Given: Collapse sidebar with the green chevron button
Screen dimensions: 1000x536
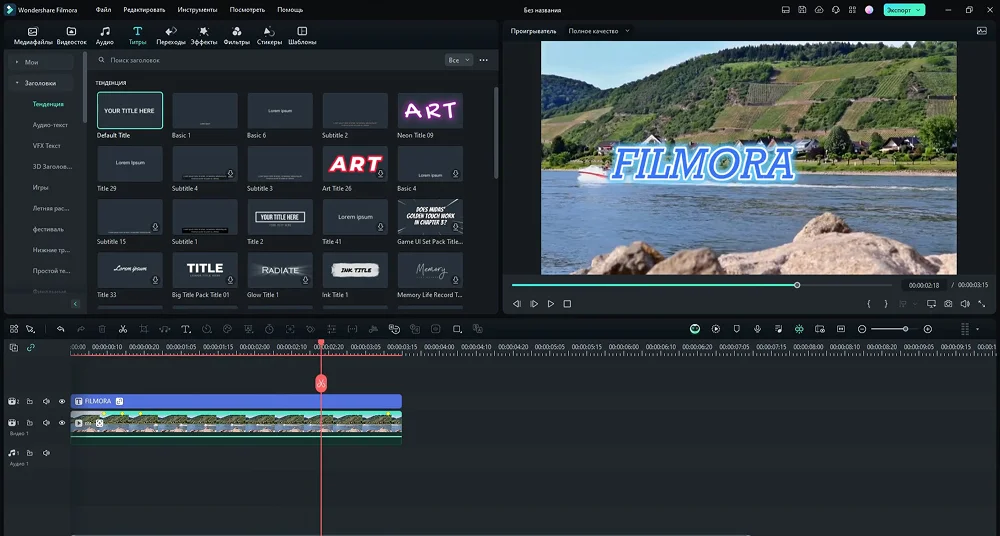Looking at the screenshot, I should 75,304.
